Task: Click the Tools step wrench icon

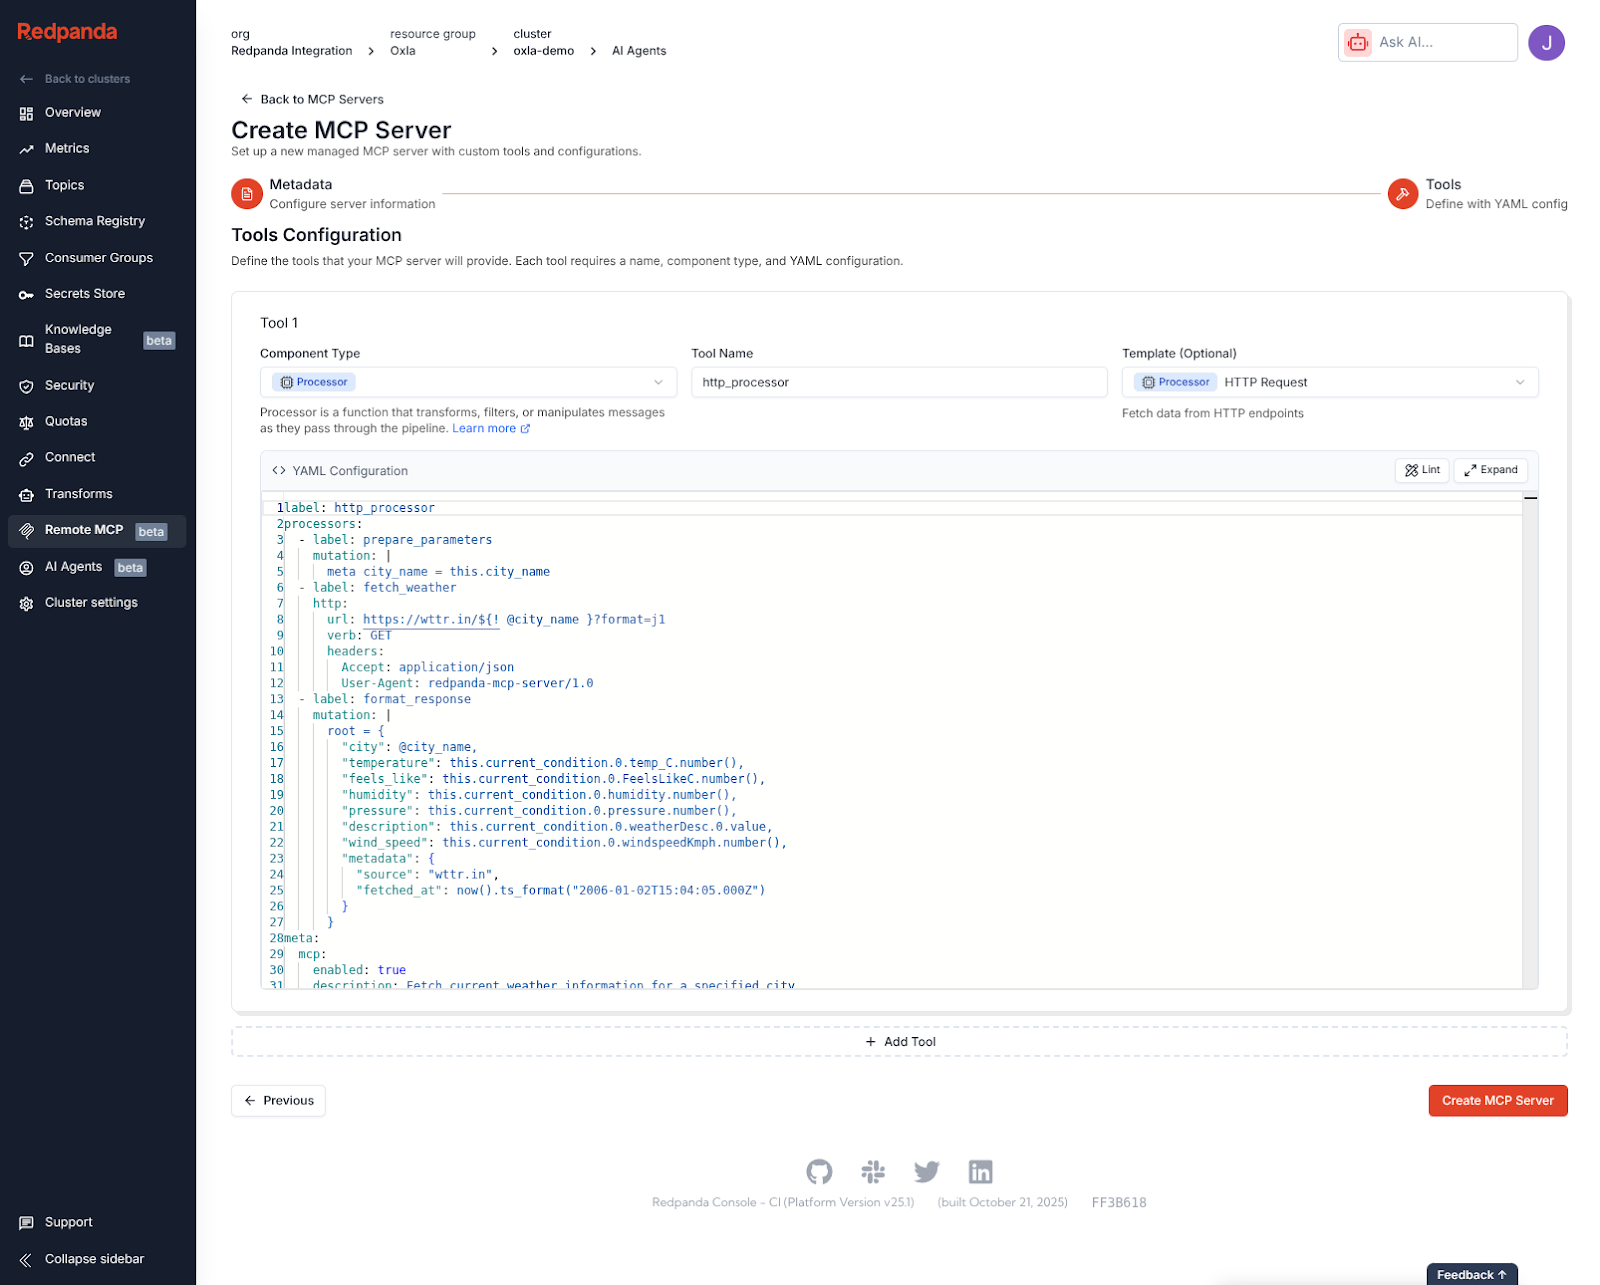Action: click(1403, 194)
